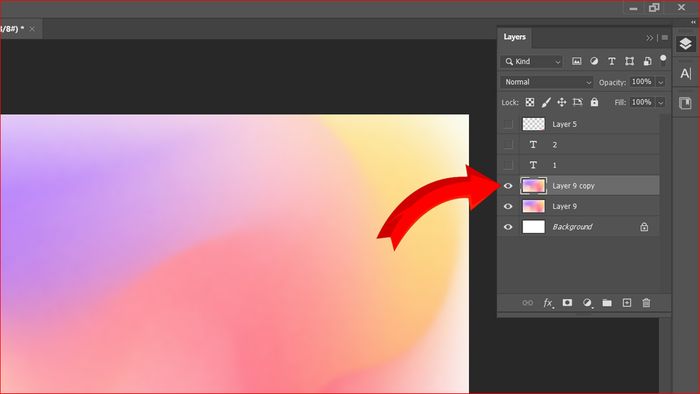Screen dimensions: 700x394
Task: Add a layer mask
Action: [567, 303]
